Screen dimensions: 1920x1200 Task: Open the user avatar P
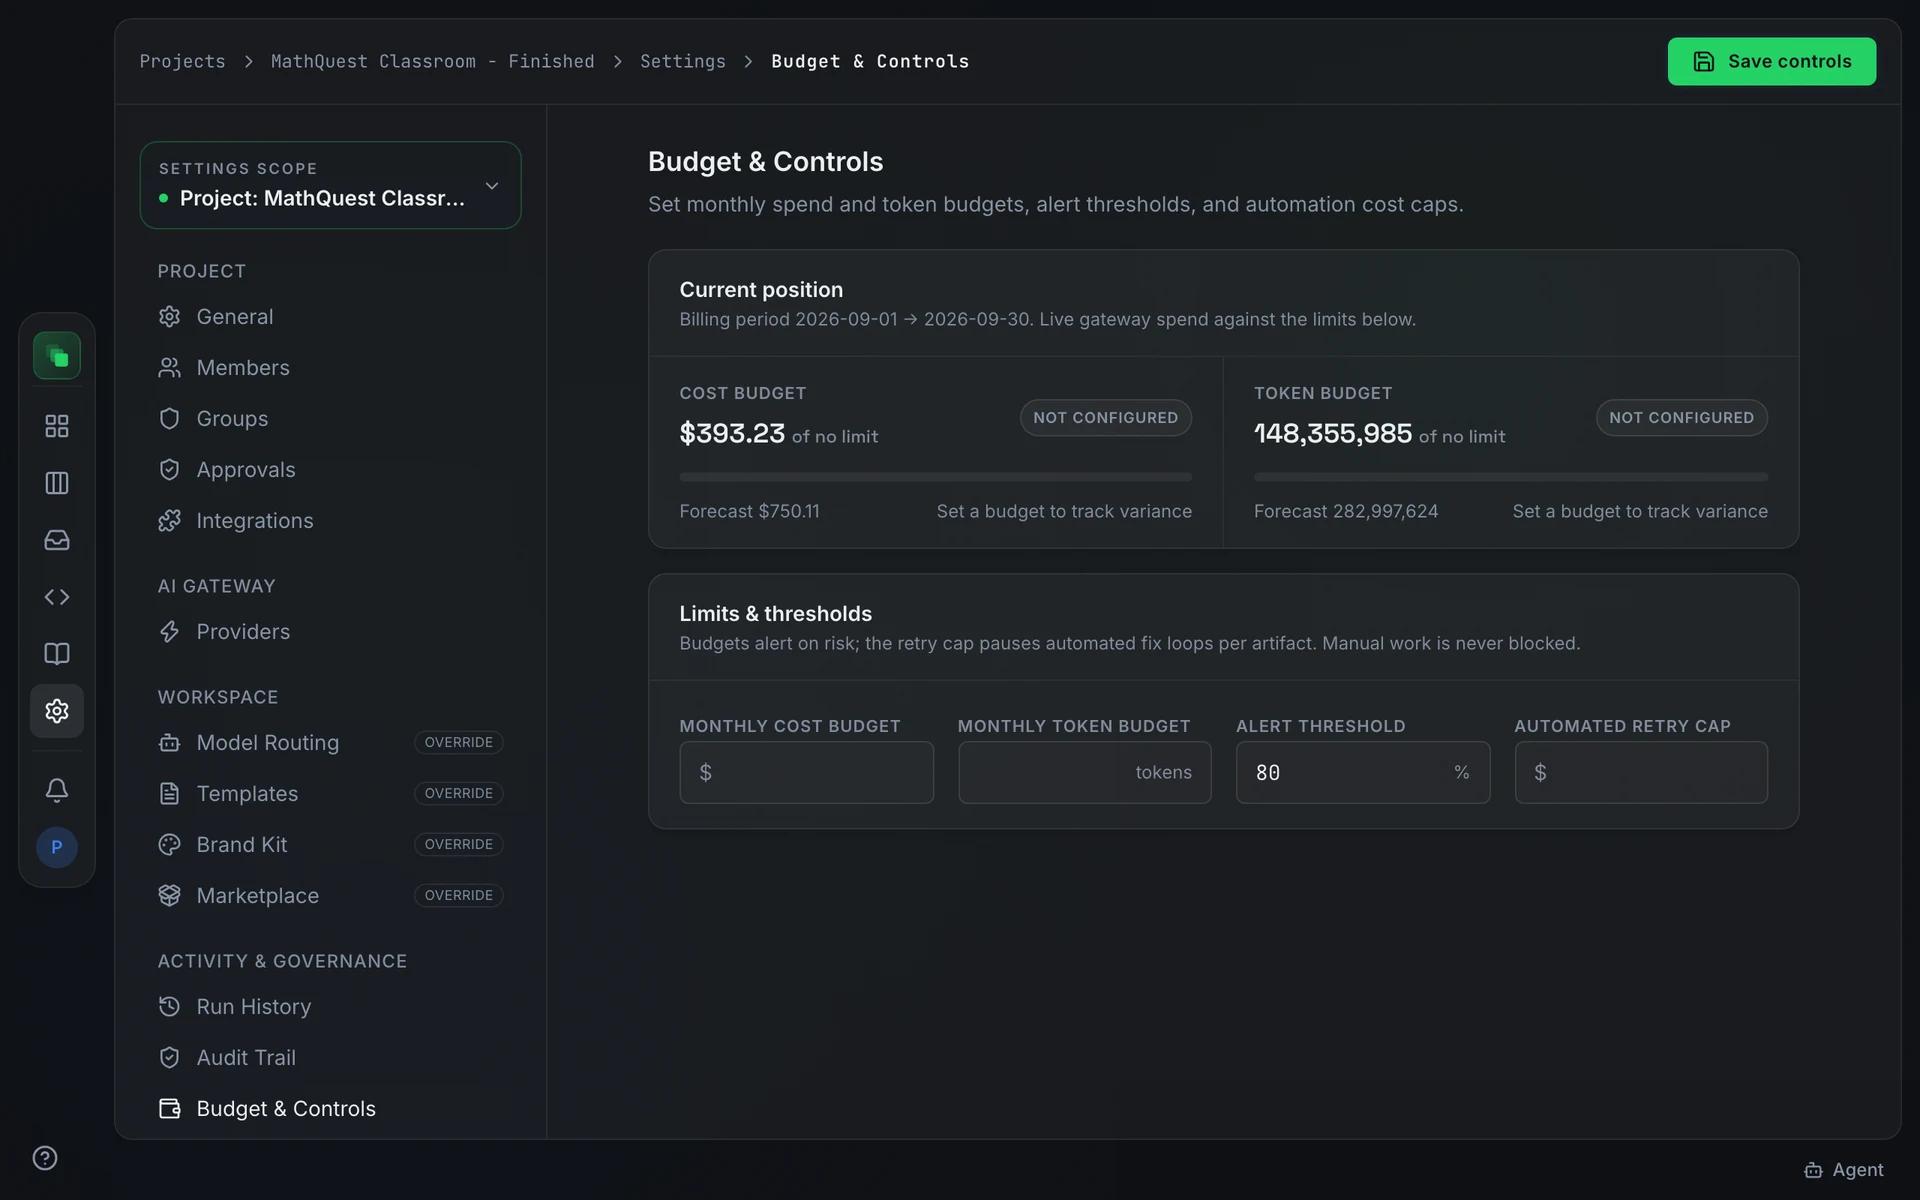57,847
